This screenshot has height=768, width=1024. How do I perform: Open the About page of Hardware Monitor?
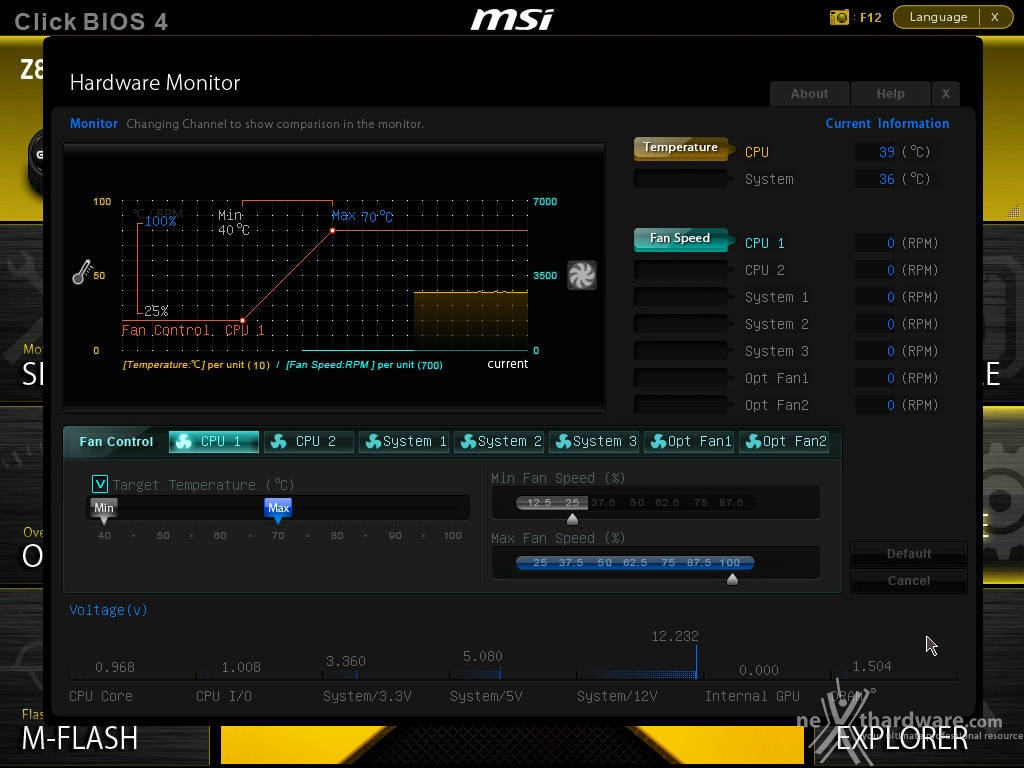point(809,93)
